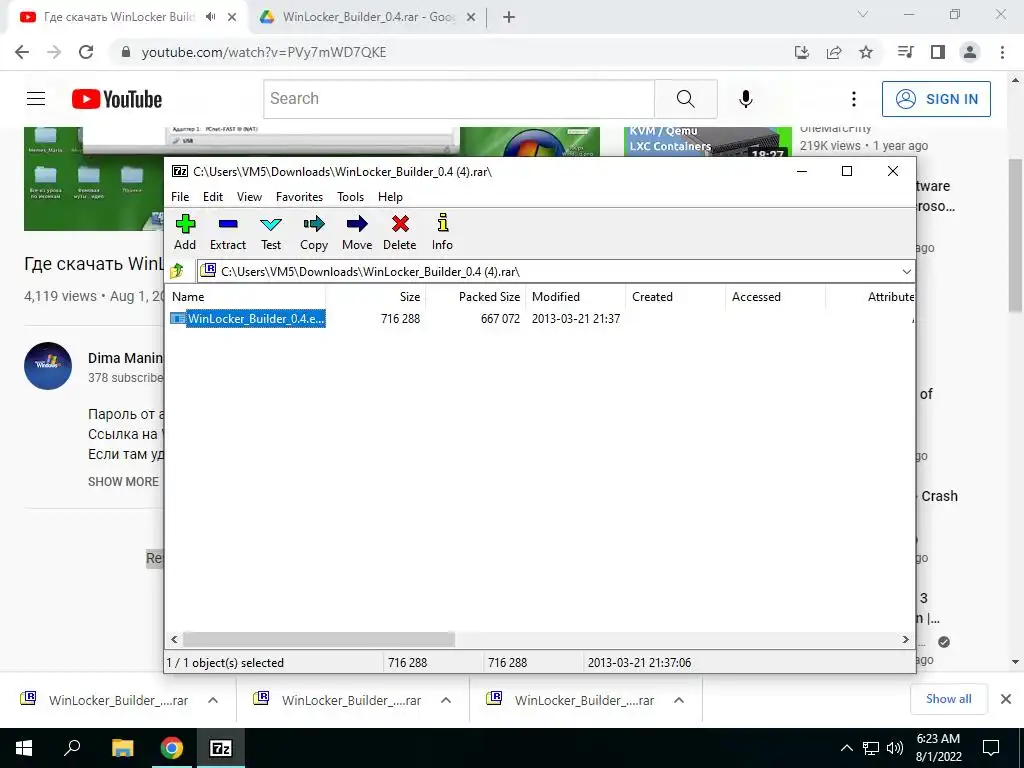This screenshot has height=768, width=1024.
Task: Open the Help menu in 7-Zip
Action: 390,197
